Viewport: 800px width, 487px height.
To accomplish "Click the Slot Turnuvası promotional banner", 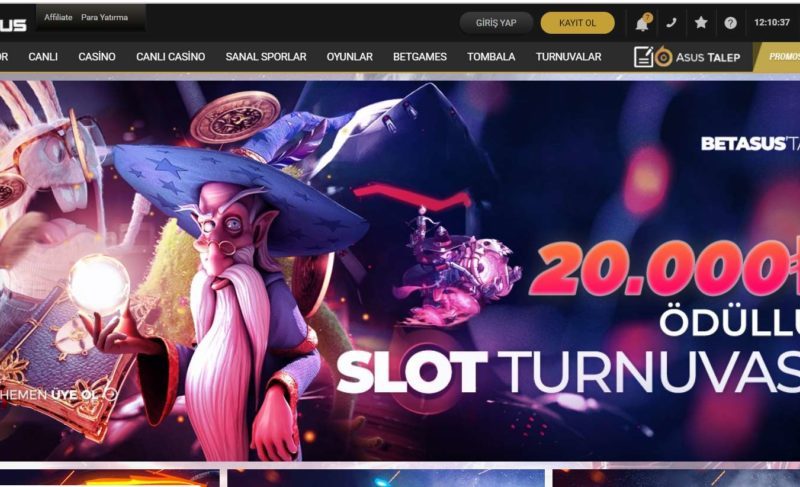I will [400, 271].
